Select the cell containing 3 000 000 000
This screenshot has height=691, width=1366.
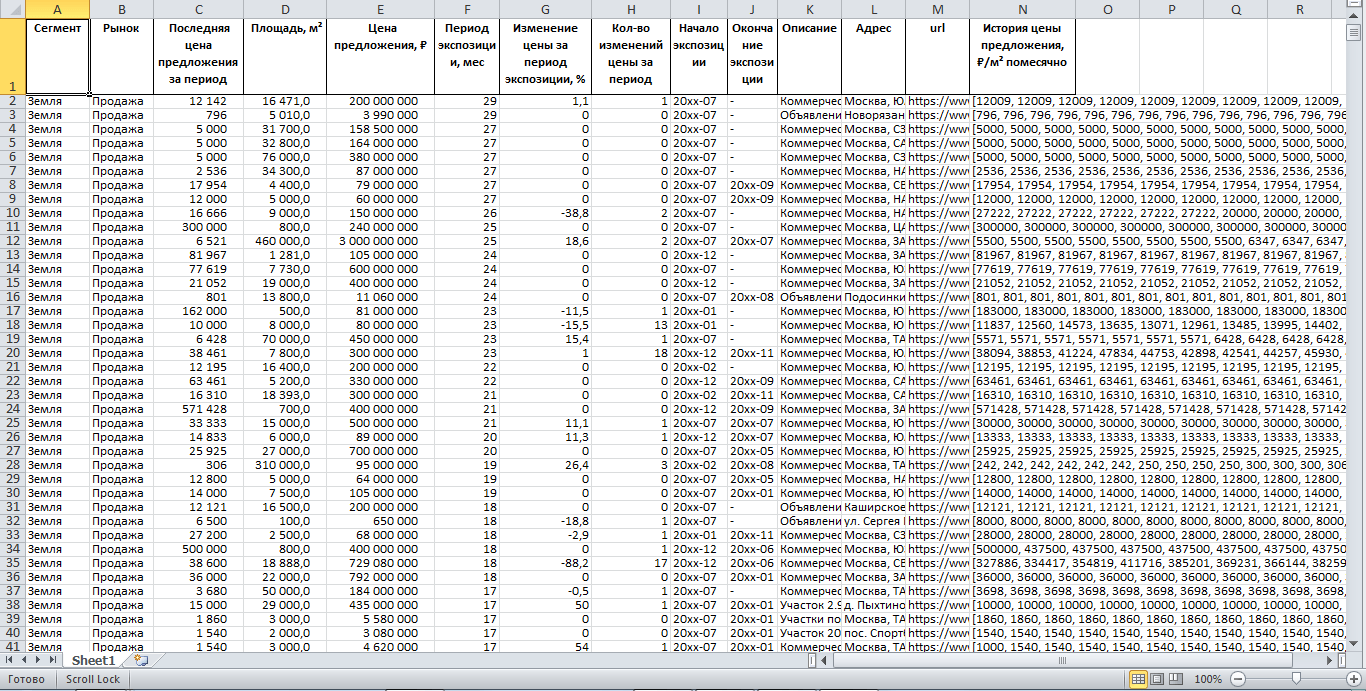(381, 241)
